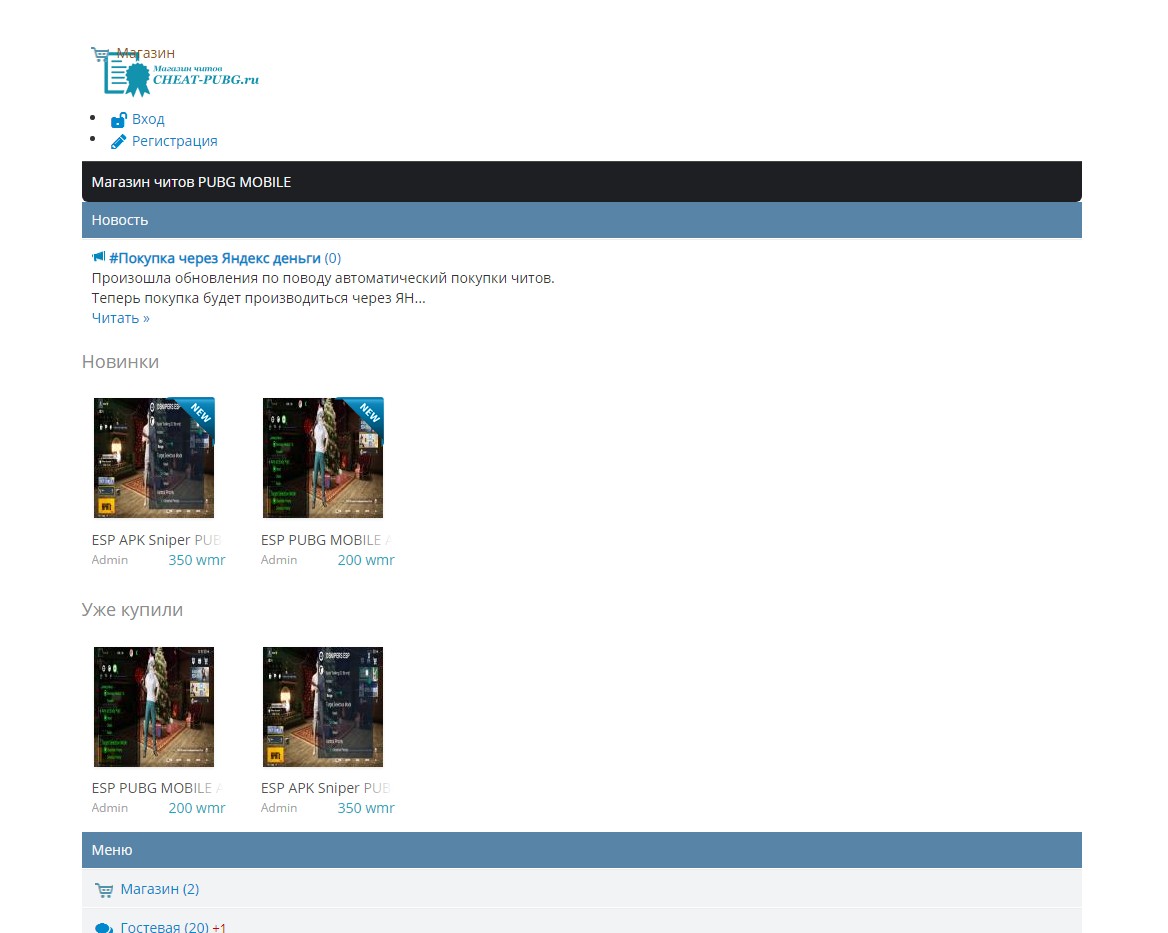Click the shopping cart icon at page top
Image resolution: width=1168 pixels, height=933 pixels.
100,53
